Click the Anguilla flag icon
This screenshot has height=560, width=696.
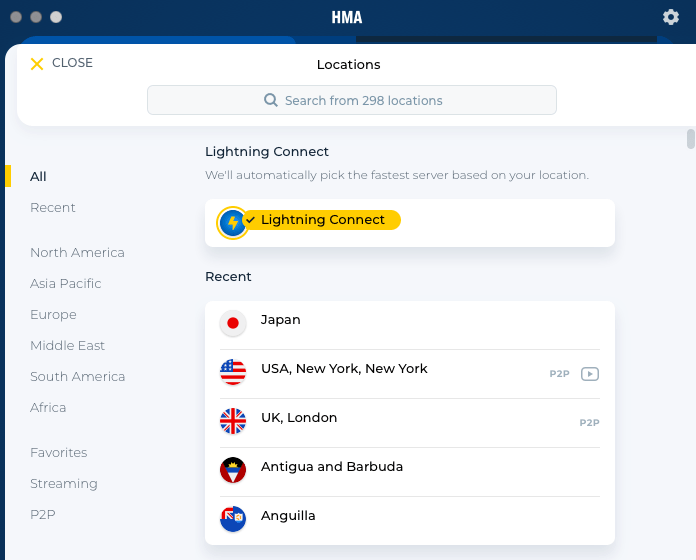[233, 519]
